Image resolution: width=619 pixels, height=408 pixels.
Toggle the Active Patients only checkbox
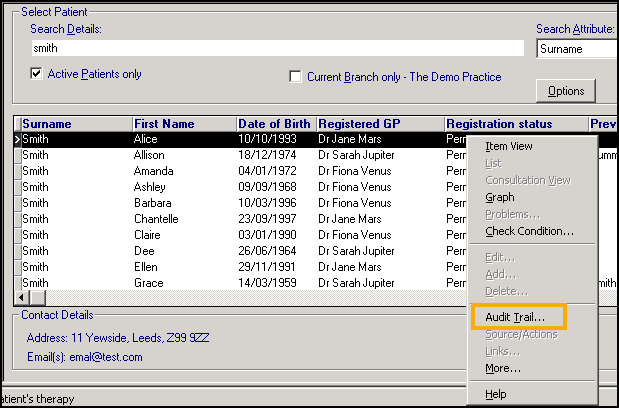click(x=37, y=74)
